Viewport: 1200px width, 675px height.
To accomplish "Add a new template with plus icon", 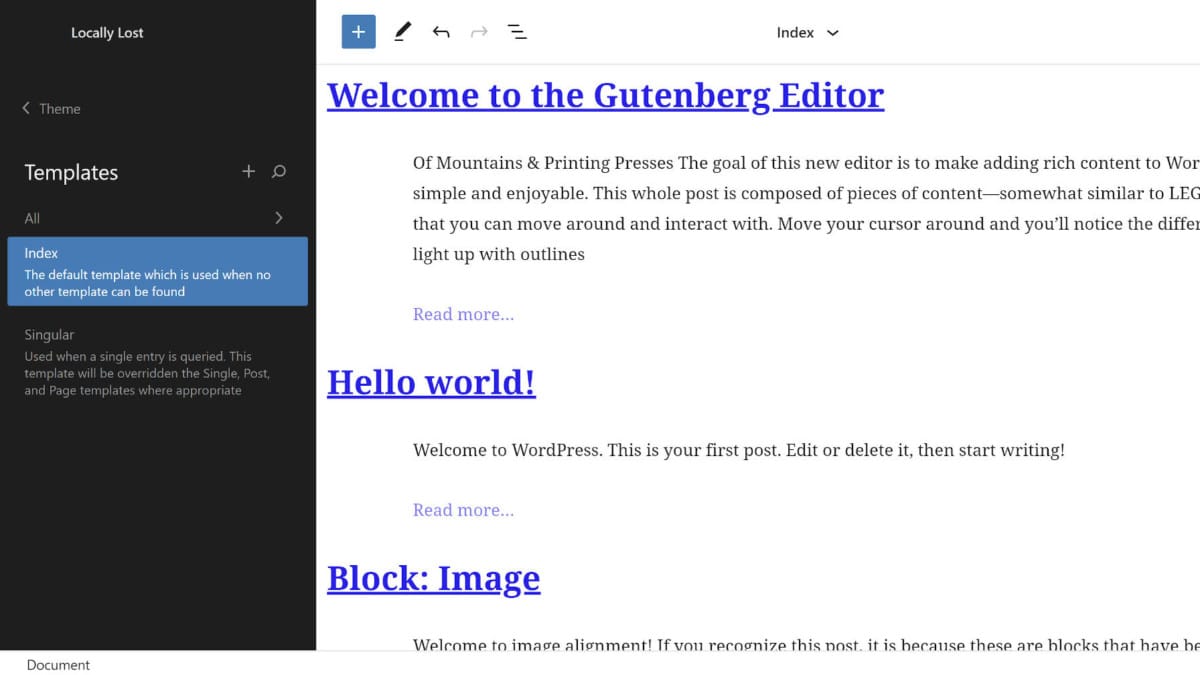I will click(x=249, y=172).
